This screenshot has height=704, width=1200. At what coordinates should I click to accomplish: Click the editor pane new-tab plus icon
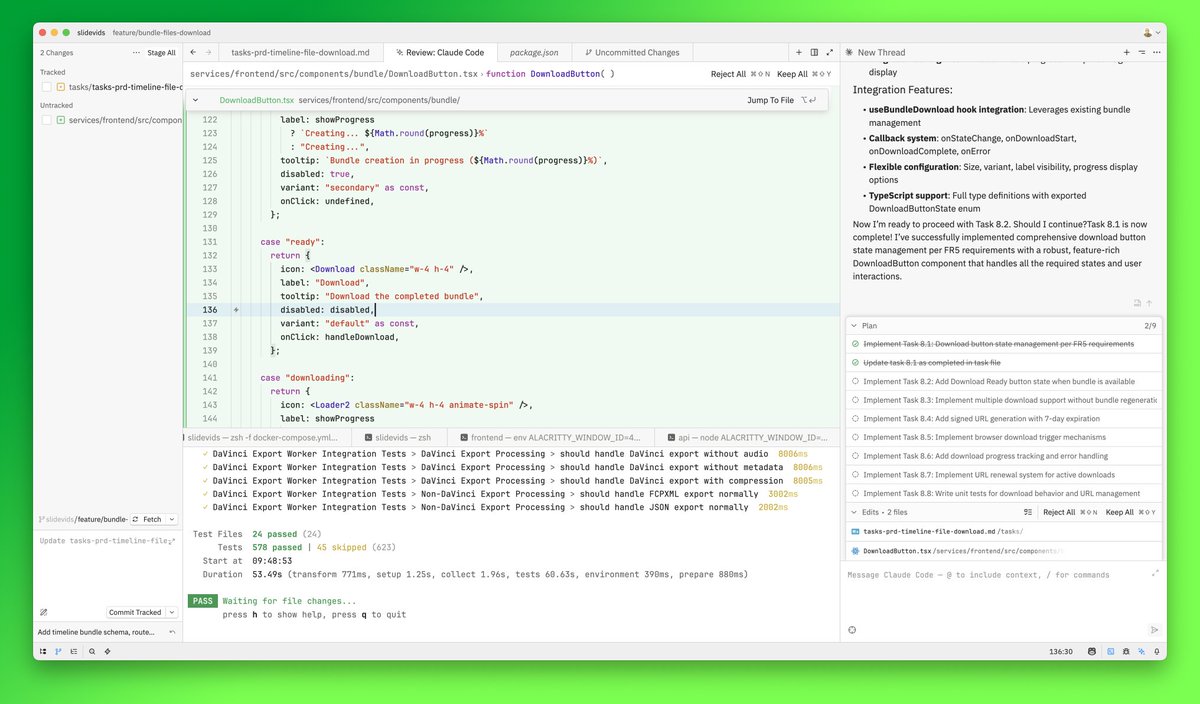pyautogui.click(x=798, y=52)
